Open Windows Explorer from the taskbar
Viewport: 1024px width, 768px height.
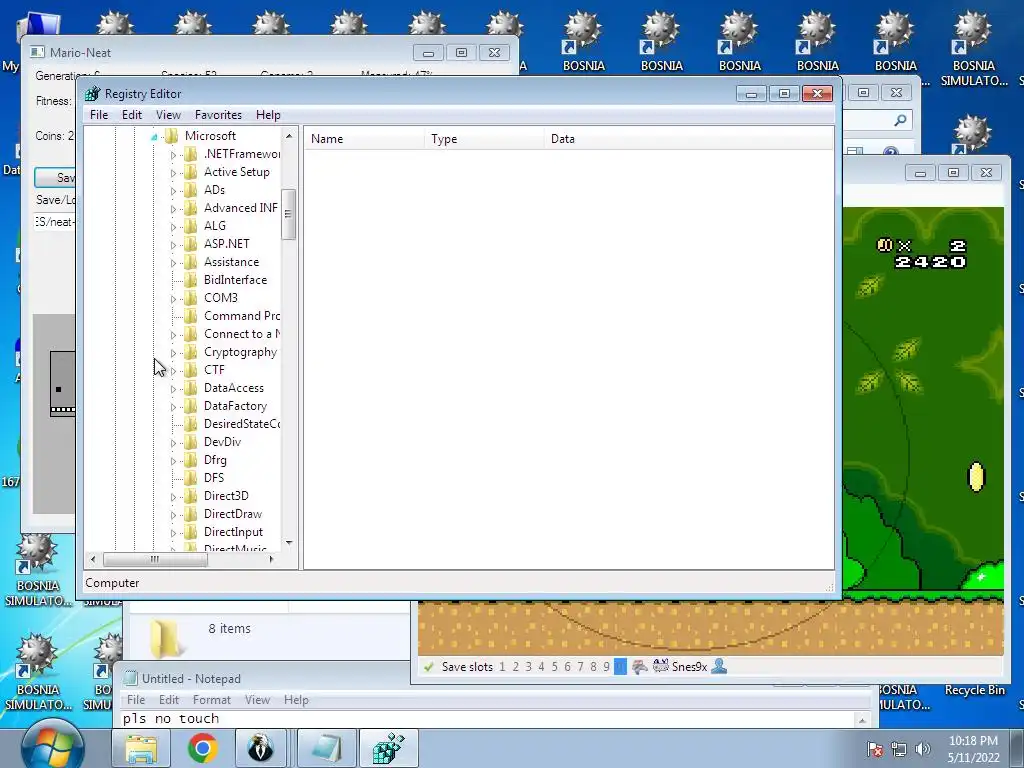(x=141, y=748)
